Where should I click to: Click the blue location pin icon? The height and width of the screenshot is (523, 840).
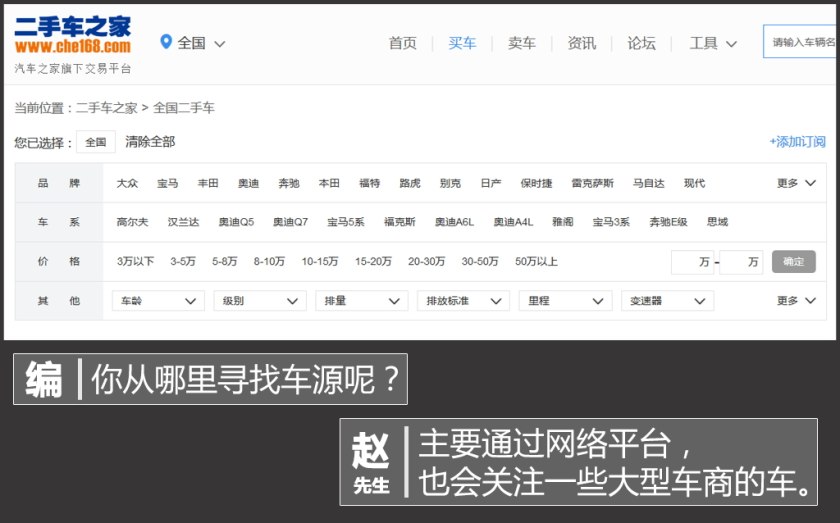tap(166, 42)
